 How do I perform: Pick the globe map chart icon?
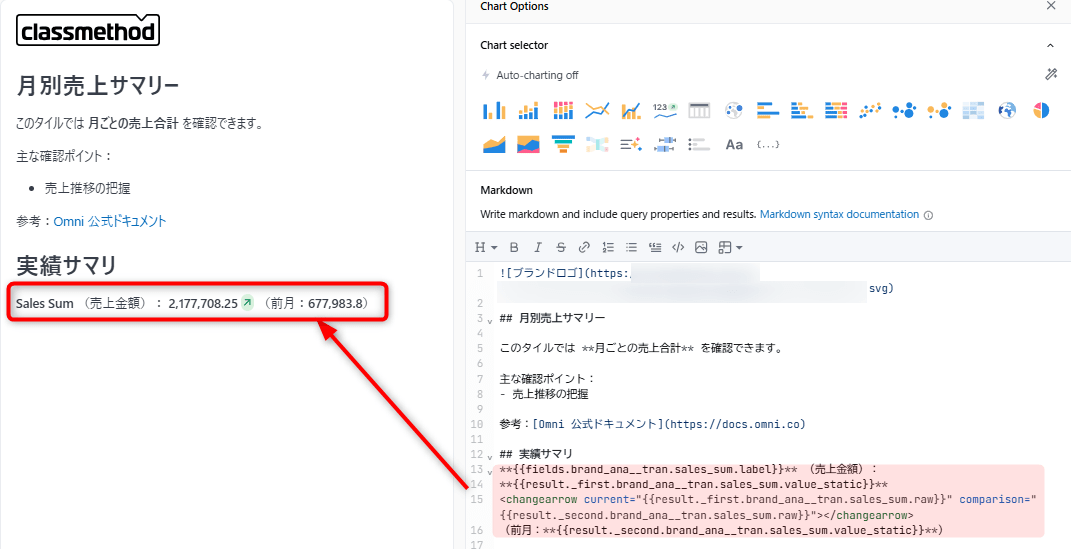tap(1007, 110)
